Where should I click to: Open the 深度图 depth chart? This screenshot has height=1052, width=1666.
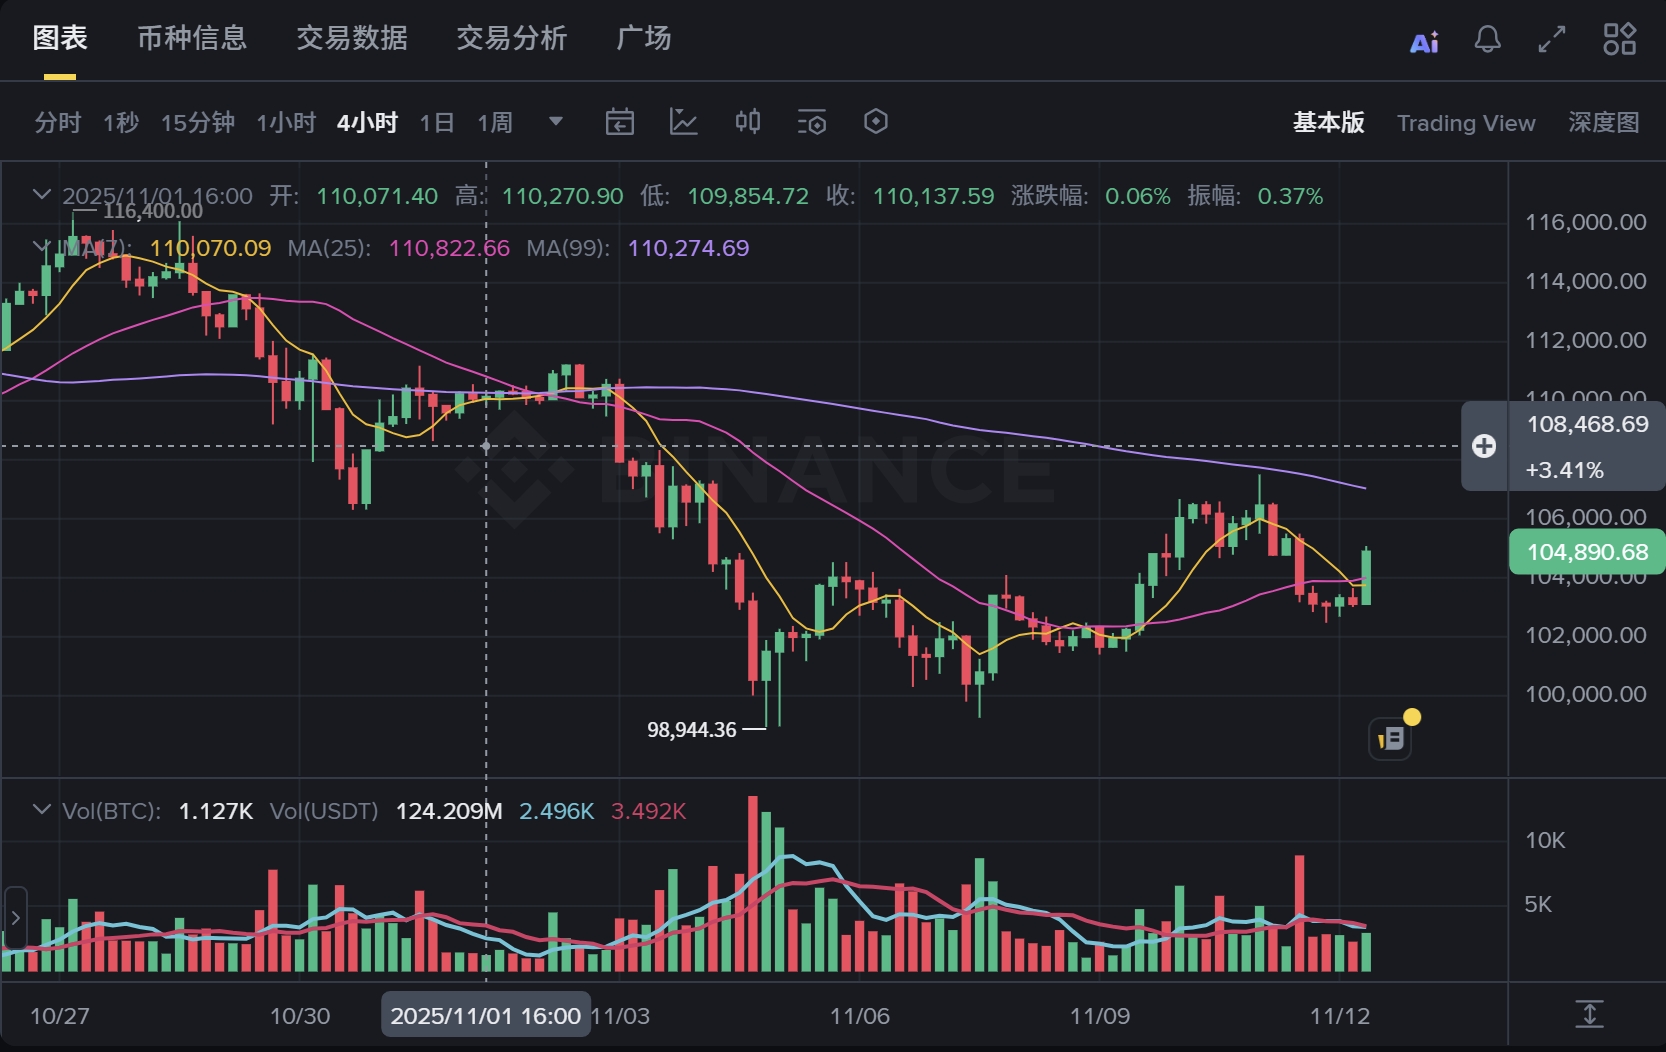1603,123
